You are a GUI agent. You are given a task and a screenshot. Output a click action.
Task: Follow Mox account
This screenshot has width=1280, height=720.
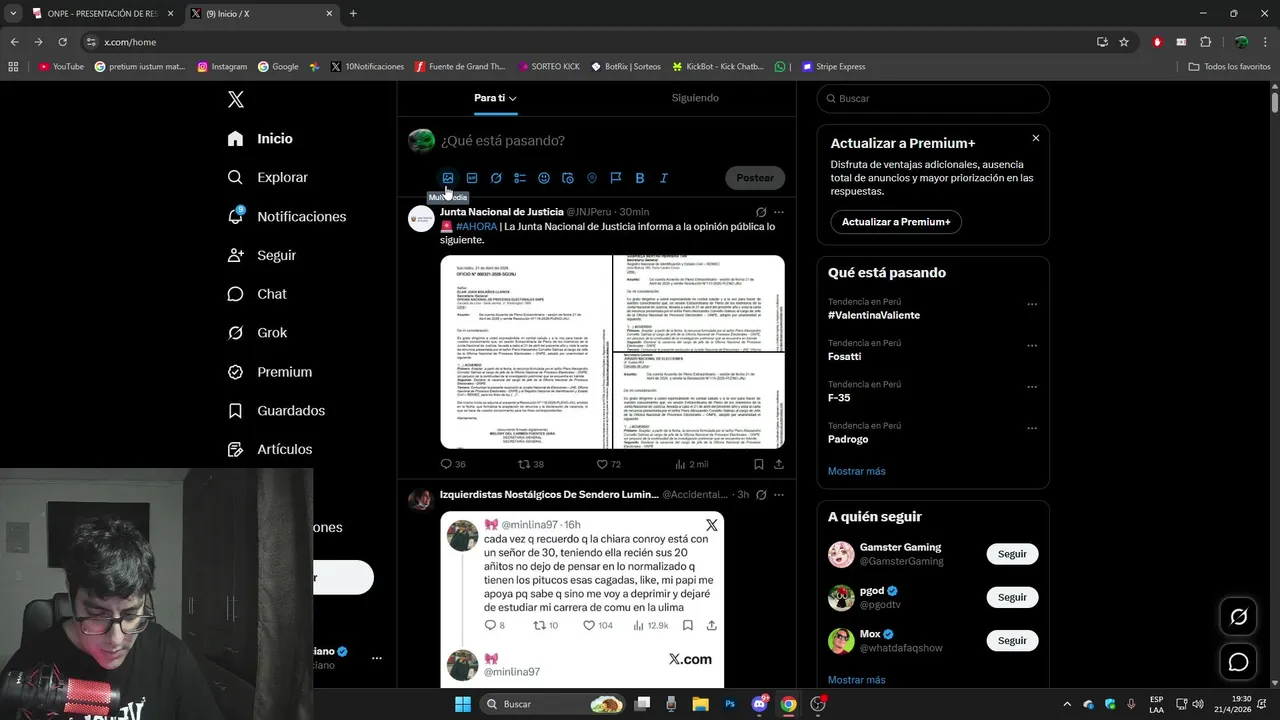tap(1012, 640)
